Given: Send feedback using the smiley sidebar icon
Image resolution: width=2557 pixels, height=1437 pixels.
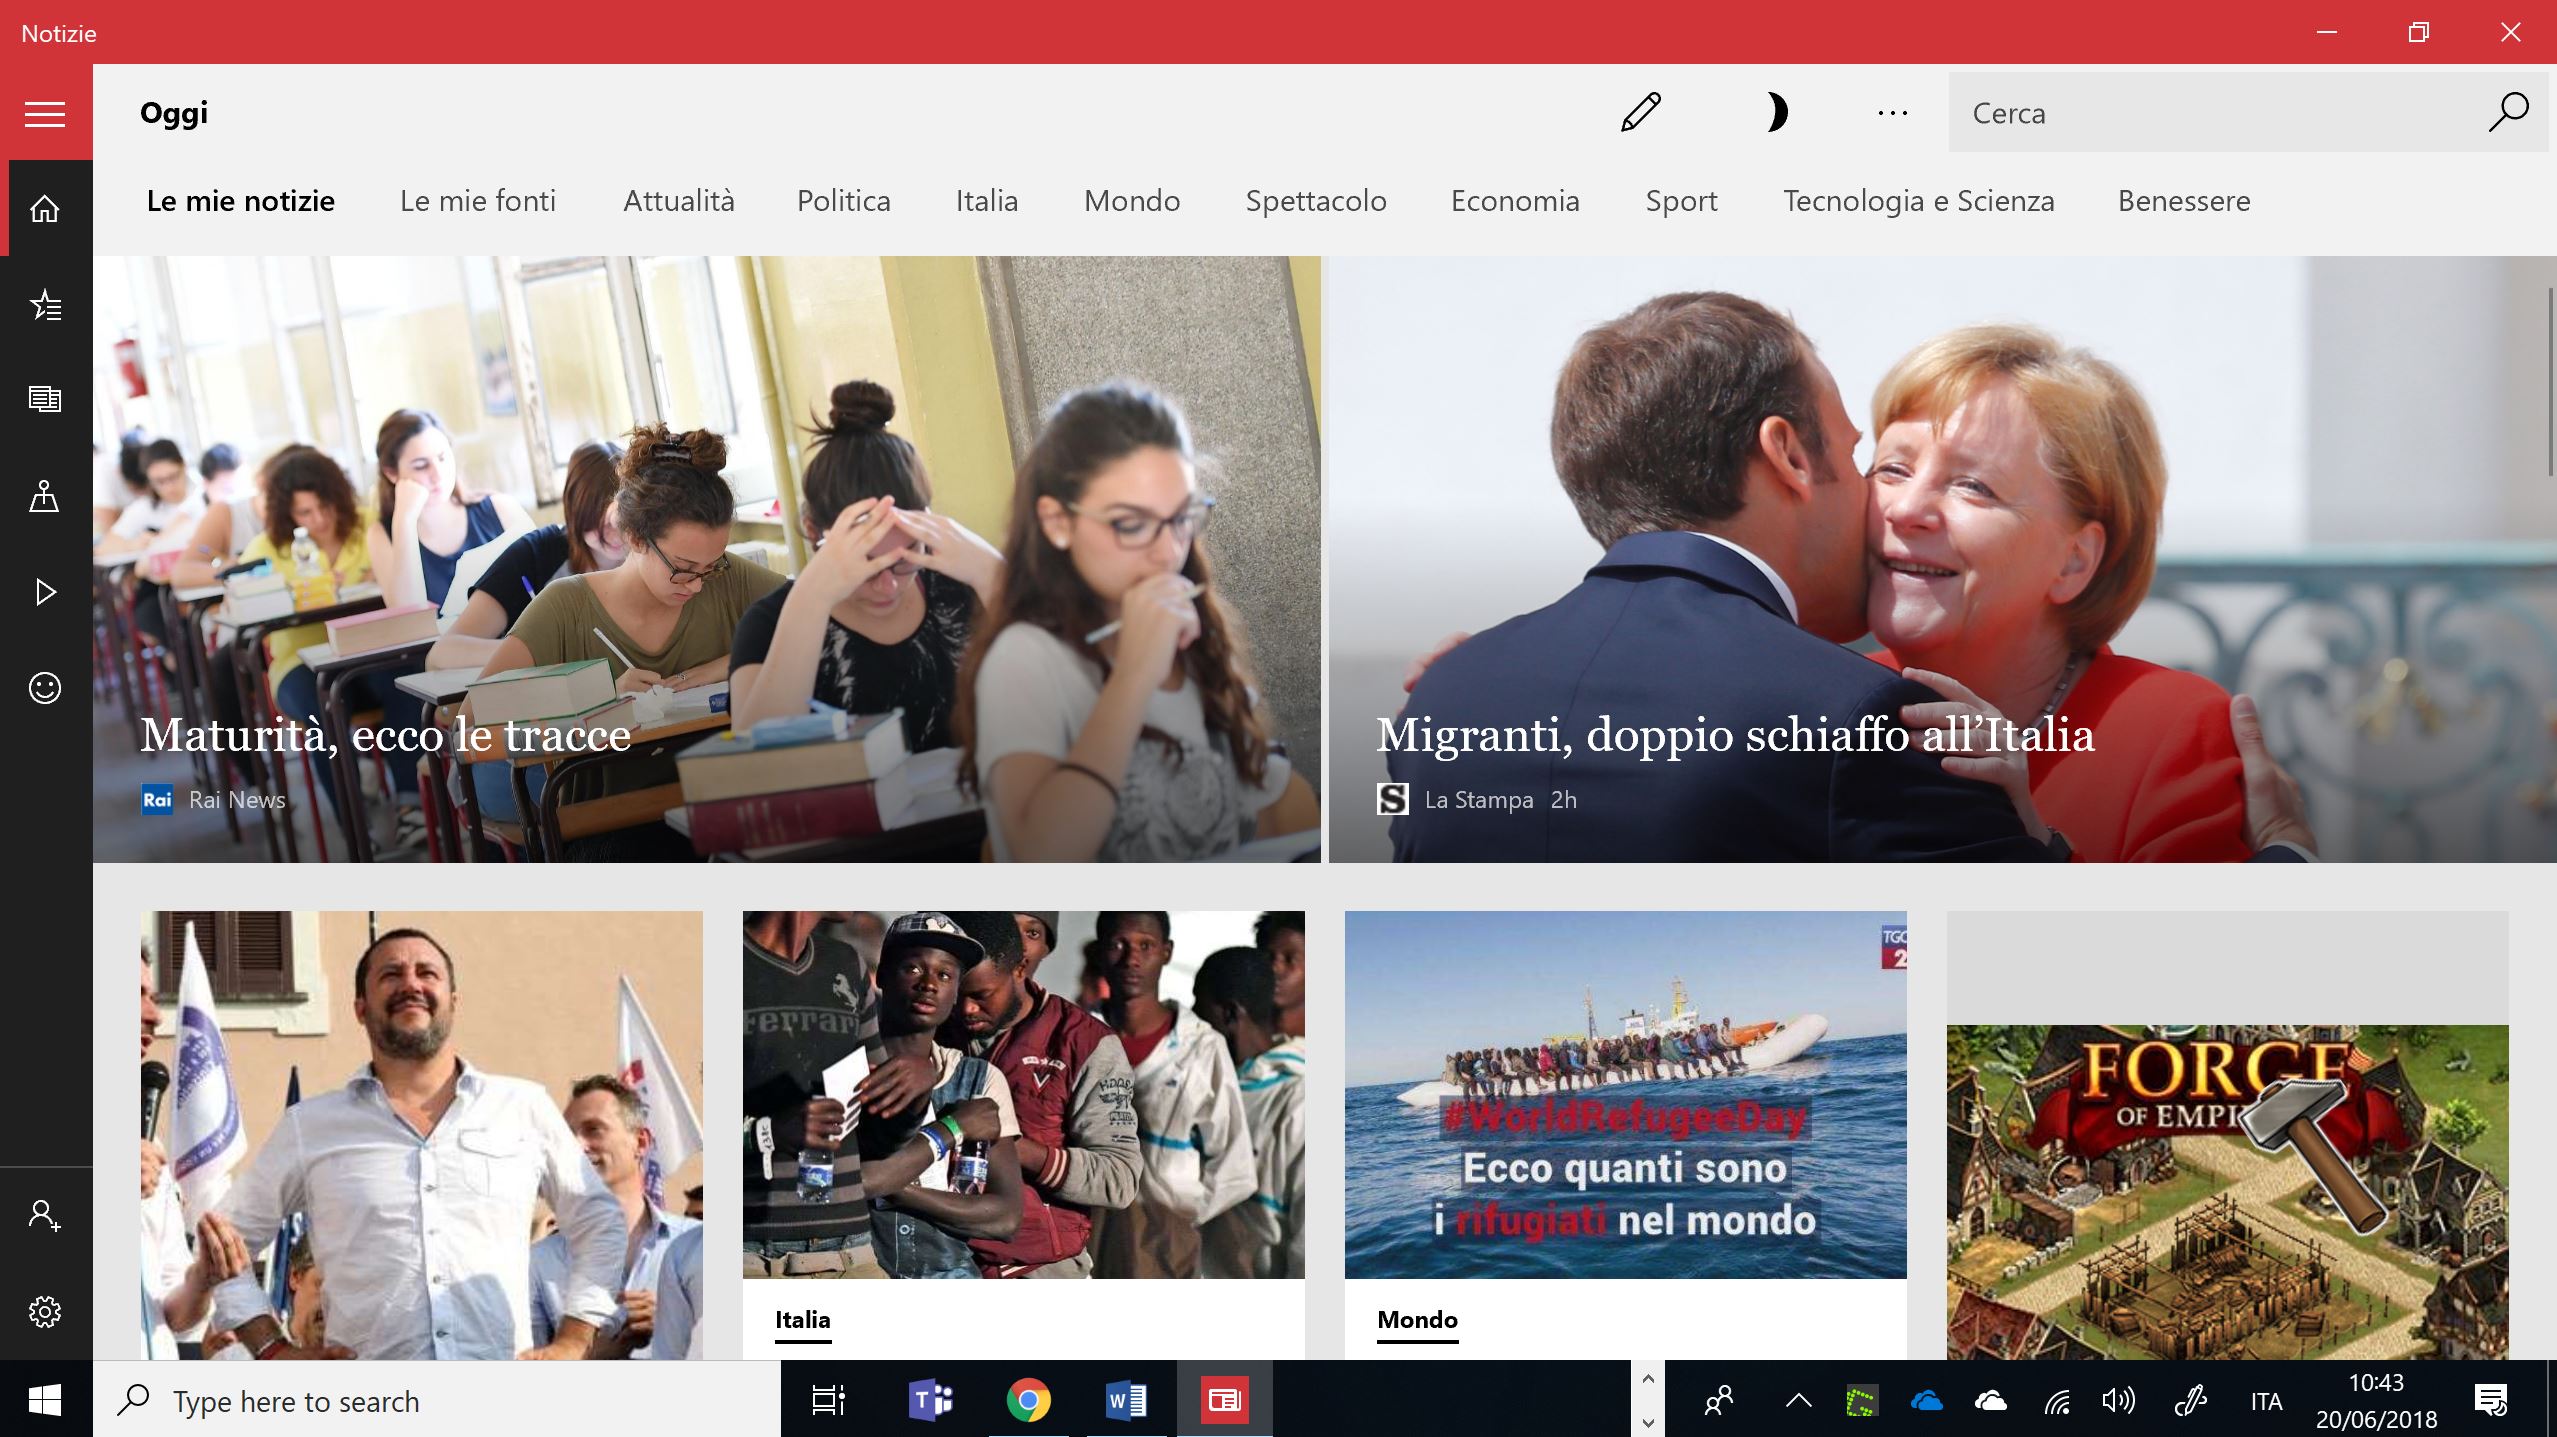Looking at the screenshot, I should click(x=45, y=688).
